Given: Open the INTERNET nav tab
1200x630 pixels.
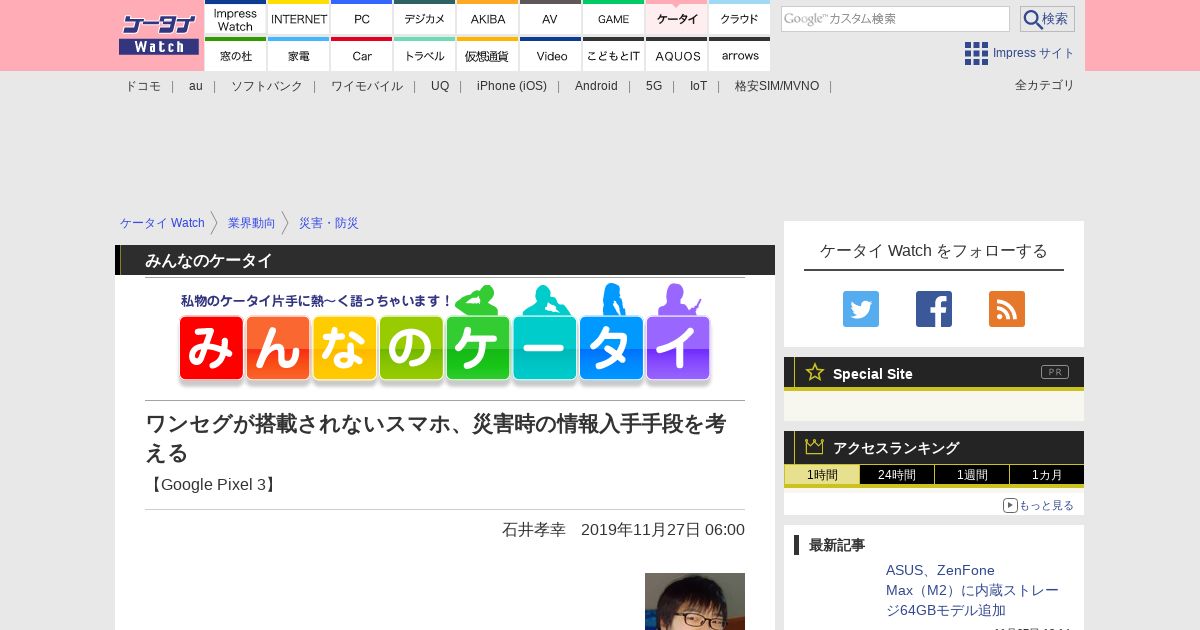Looking at the screenshot, I should click(299, 18).
